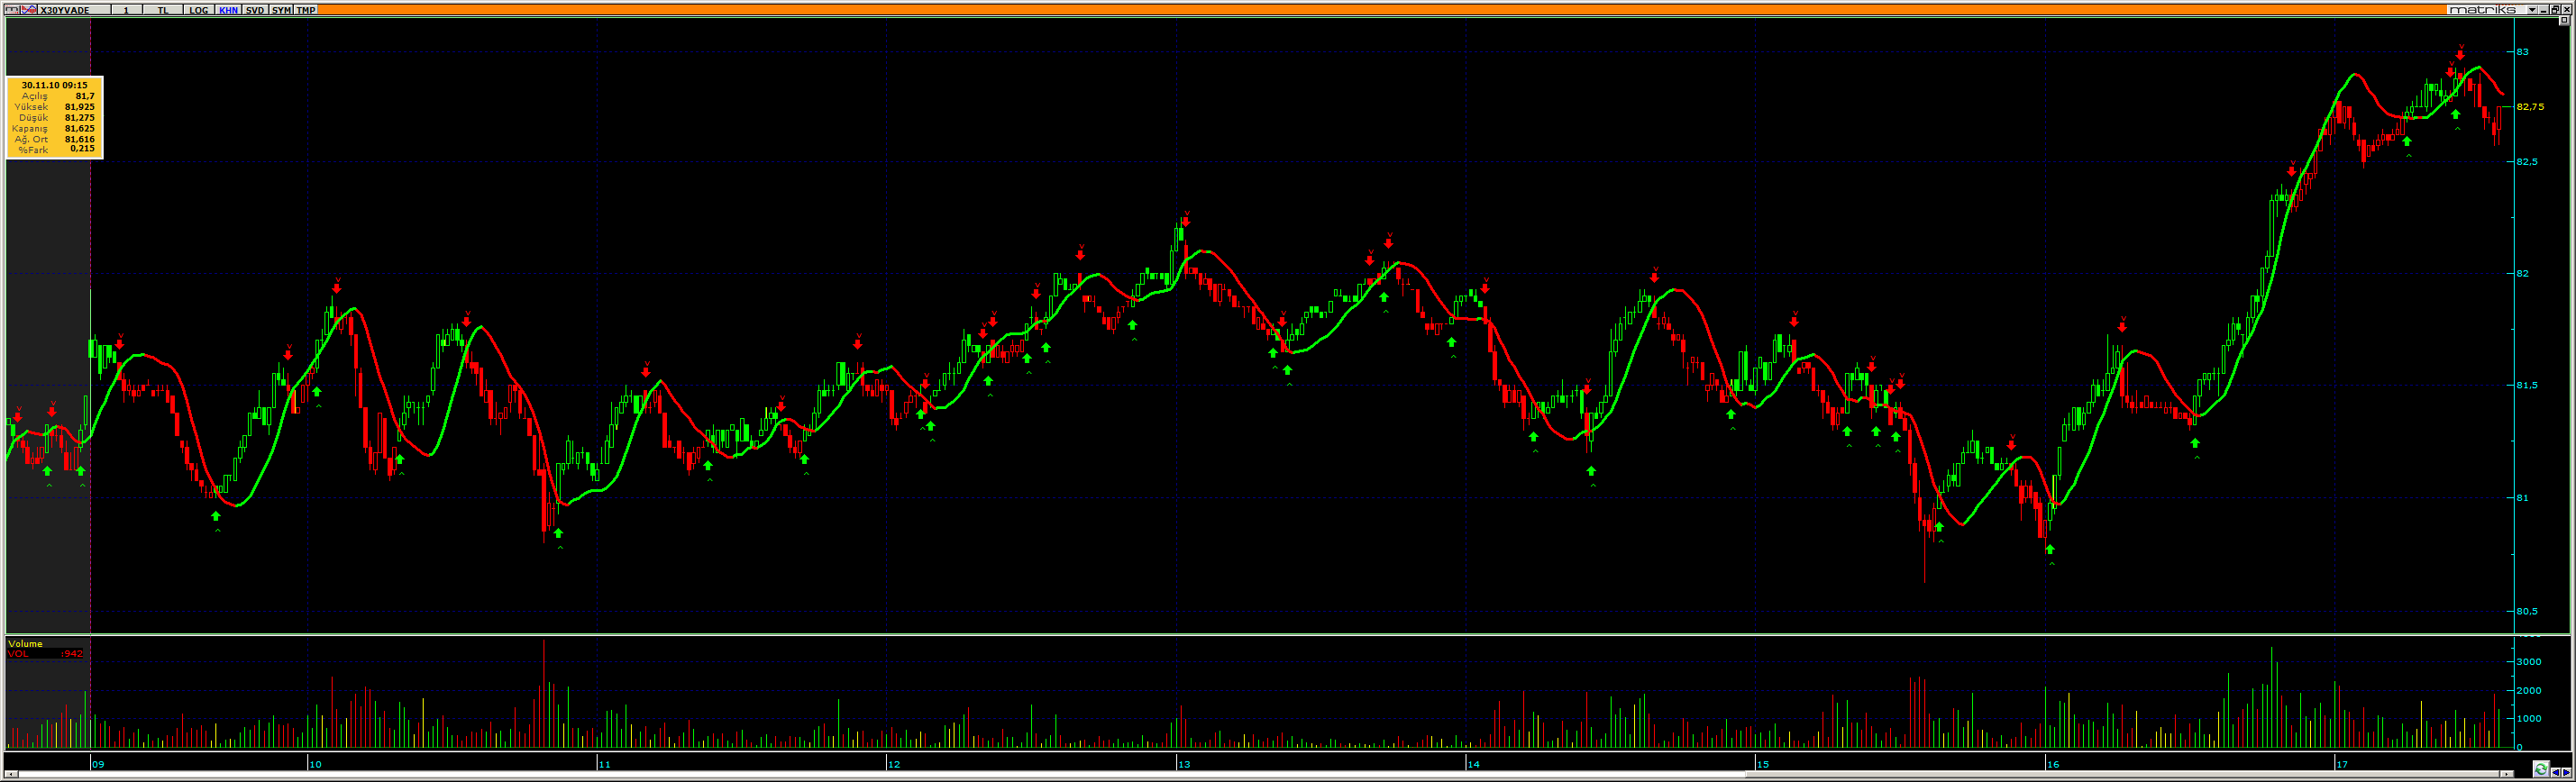
Task: Click the 30.11.10 09:15 data box header
Action: click(x=54, y=85)
